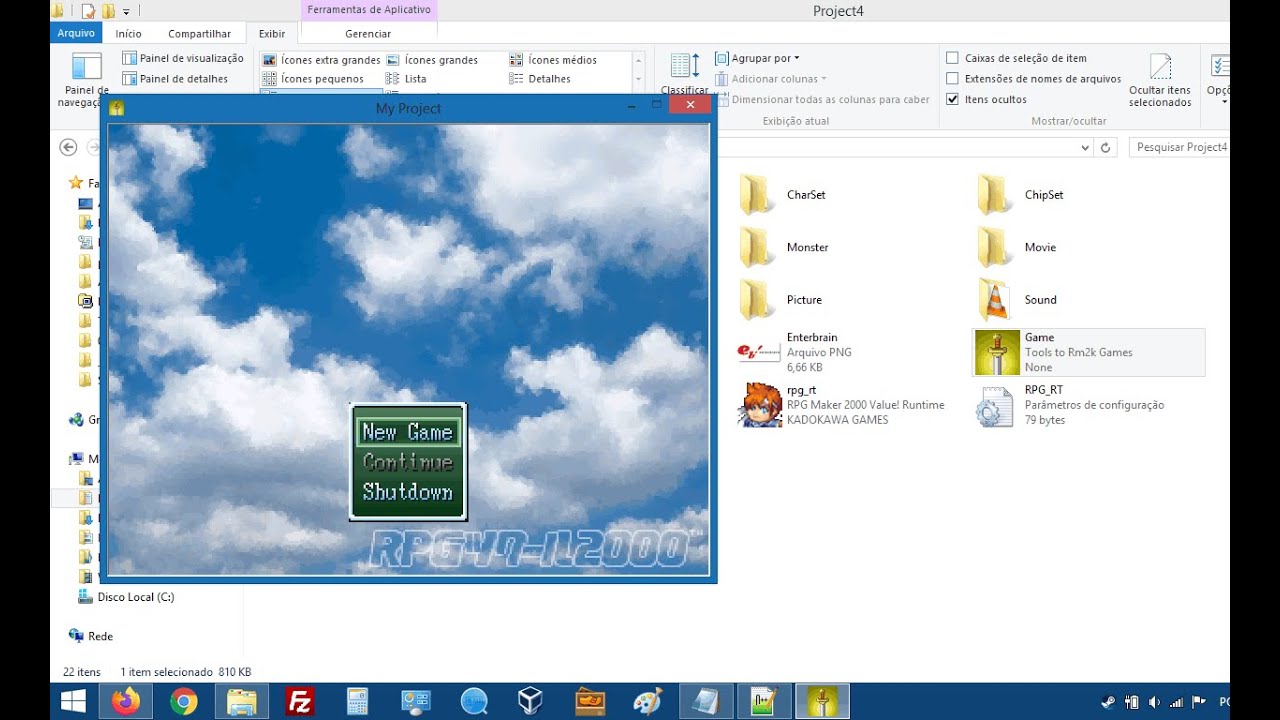Switch to the Início tab
Viewport: 1280px width, 720px height.
pos(128,34)
